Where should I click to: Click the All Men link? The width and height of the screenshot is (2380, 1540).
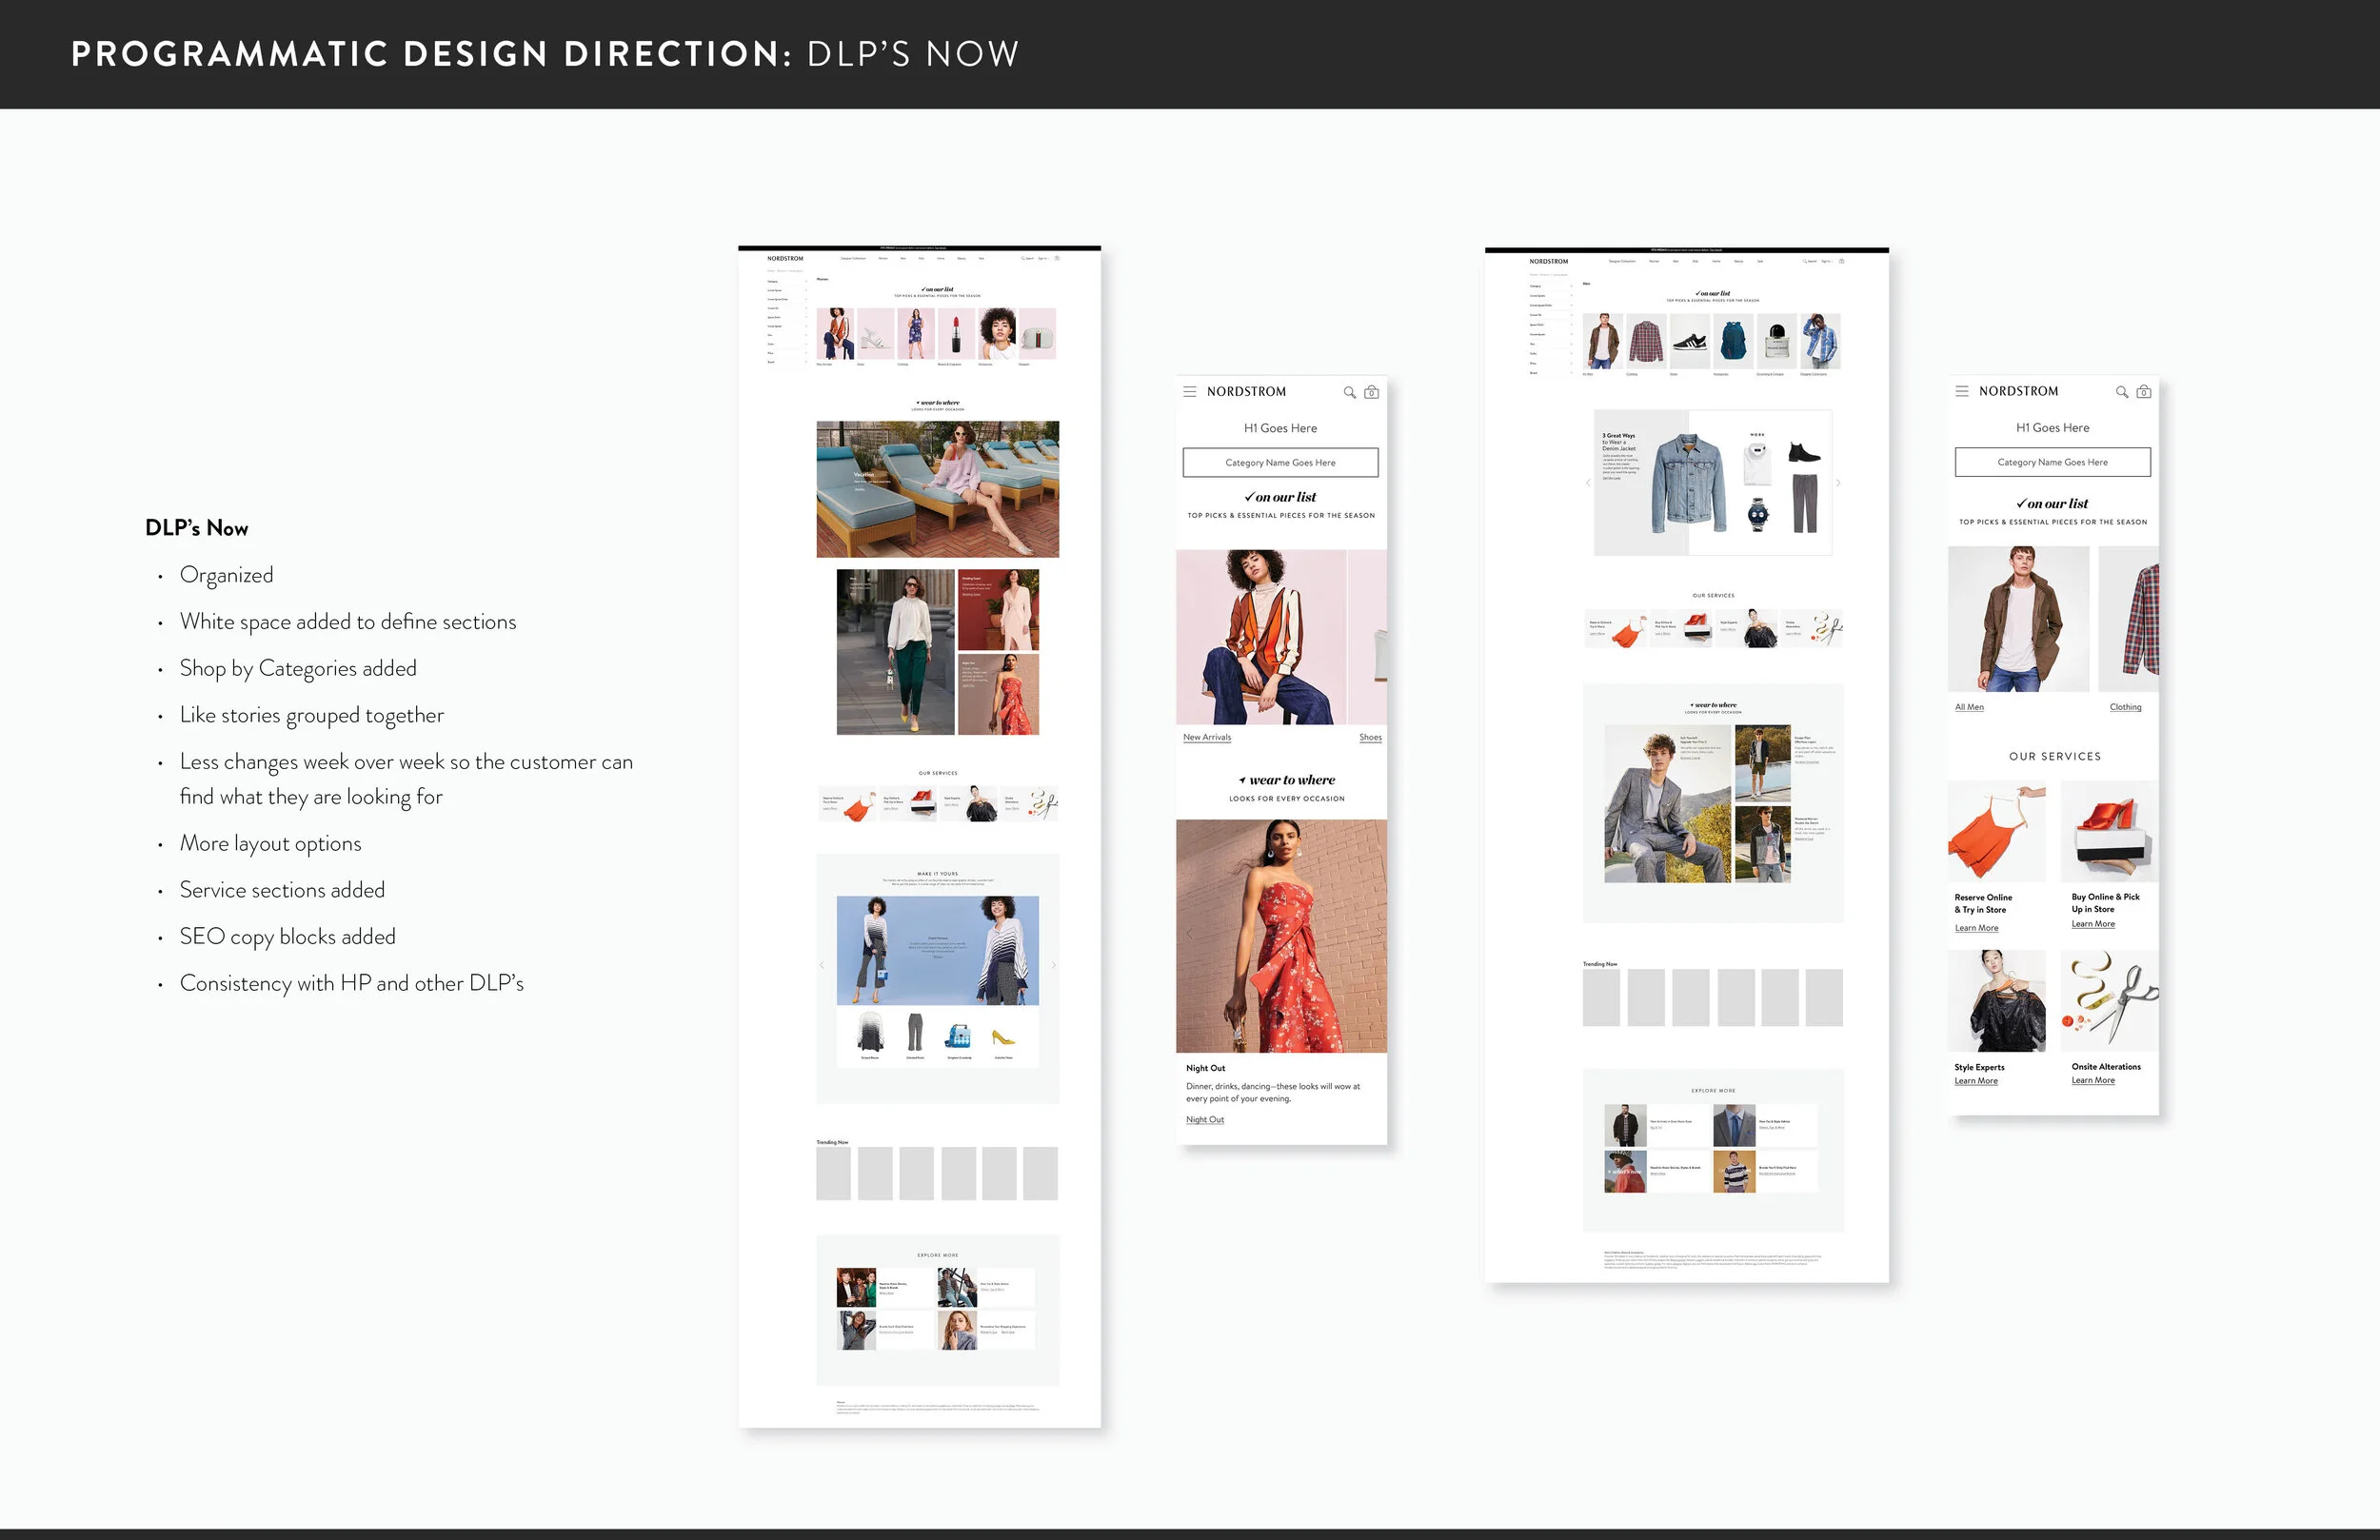click(x=1968, y=707)
